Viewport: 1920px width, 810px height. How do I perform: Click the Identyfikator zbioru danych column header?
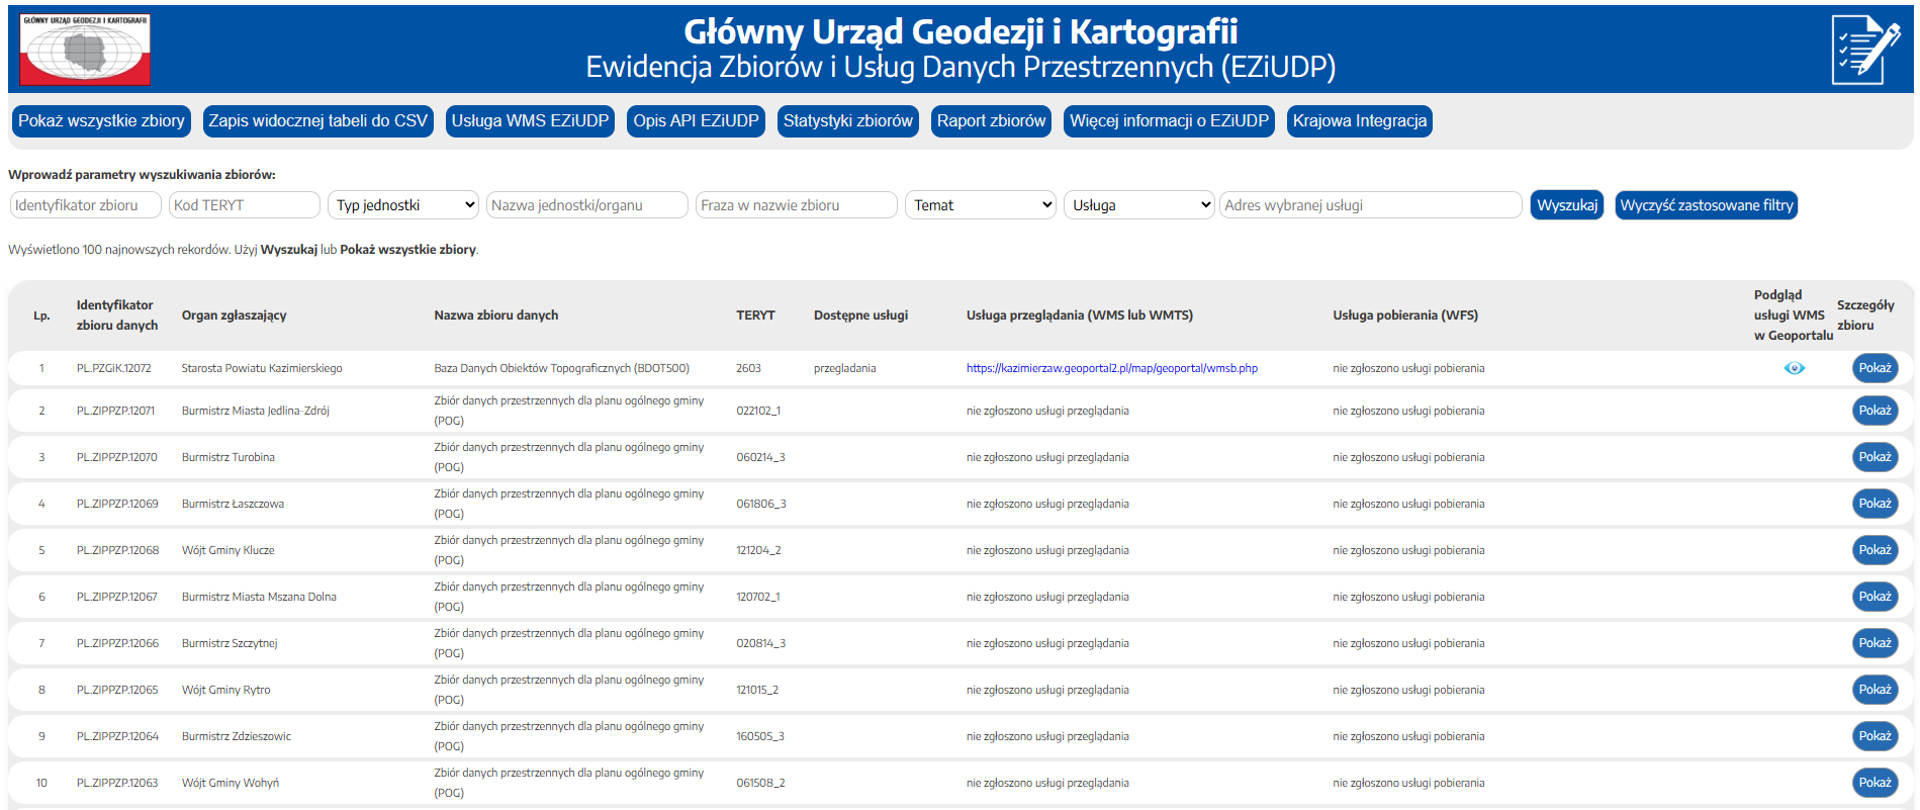pyautogui.click(x=117, y=315)
